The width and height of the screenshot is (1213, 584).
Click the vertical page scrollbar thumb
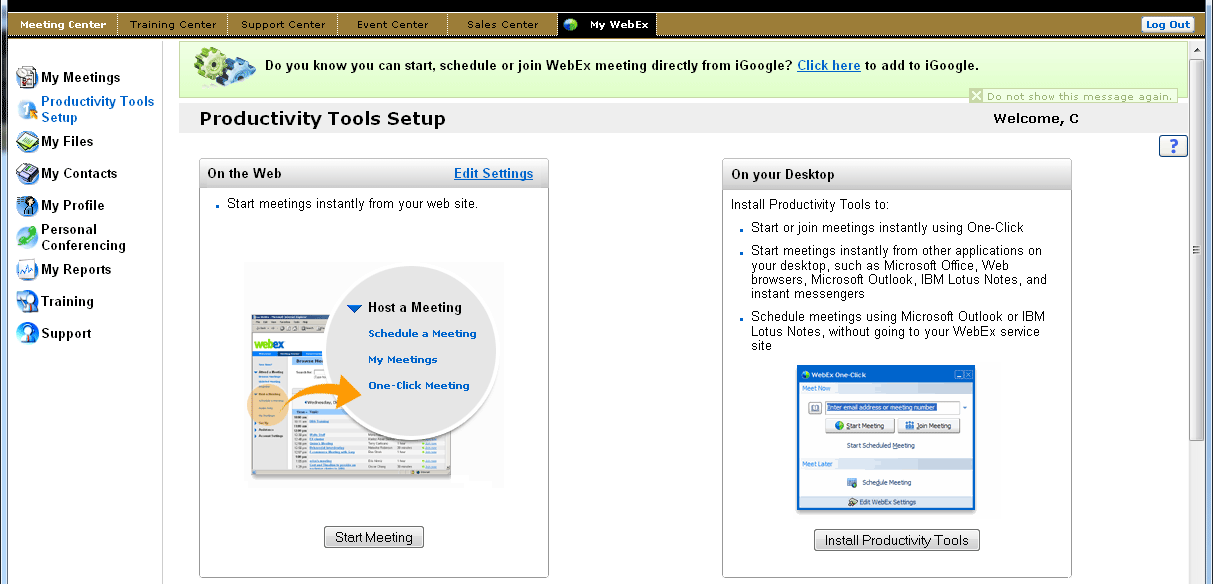coord(1196,250)
